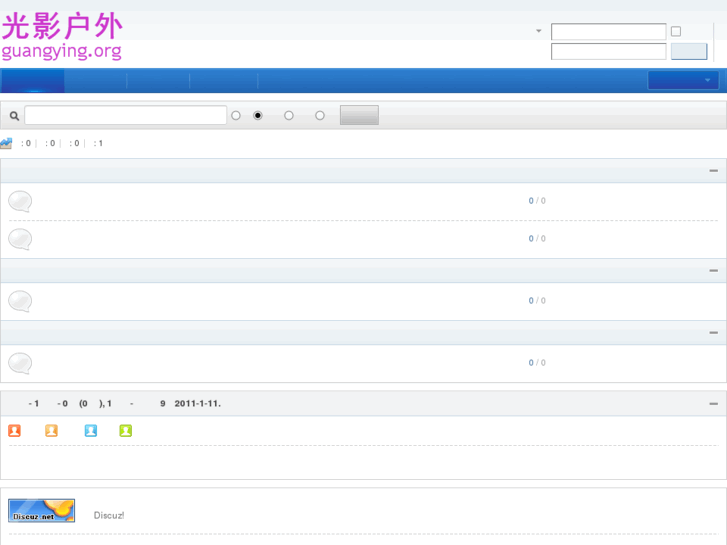The image size is (727, 545).
Task: Click the blue user icon in the online legend
Action: pos(91,431)
